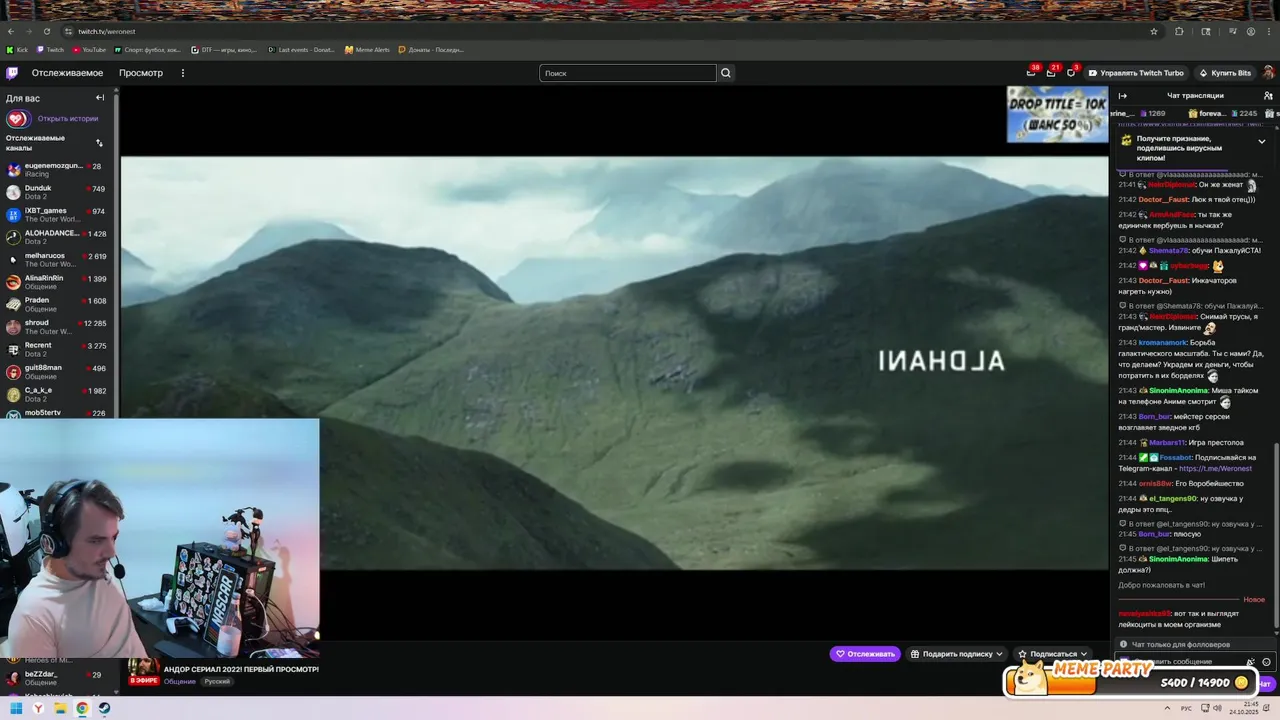Open guit88man channel in sidebar
This screenshot has width=1280, height=720.
pos(58,372)
